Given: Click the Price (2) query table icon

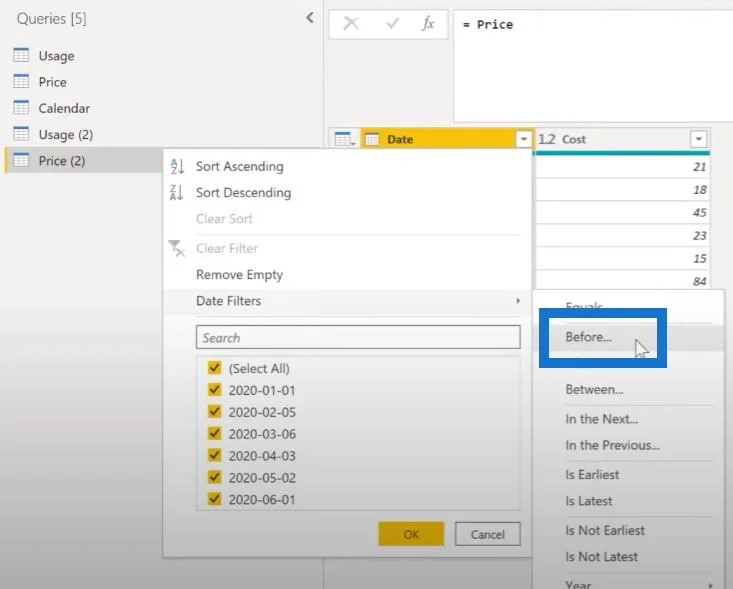Looking at the screenshot, I should click(21, 160).
